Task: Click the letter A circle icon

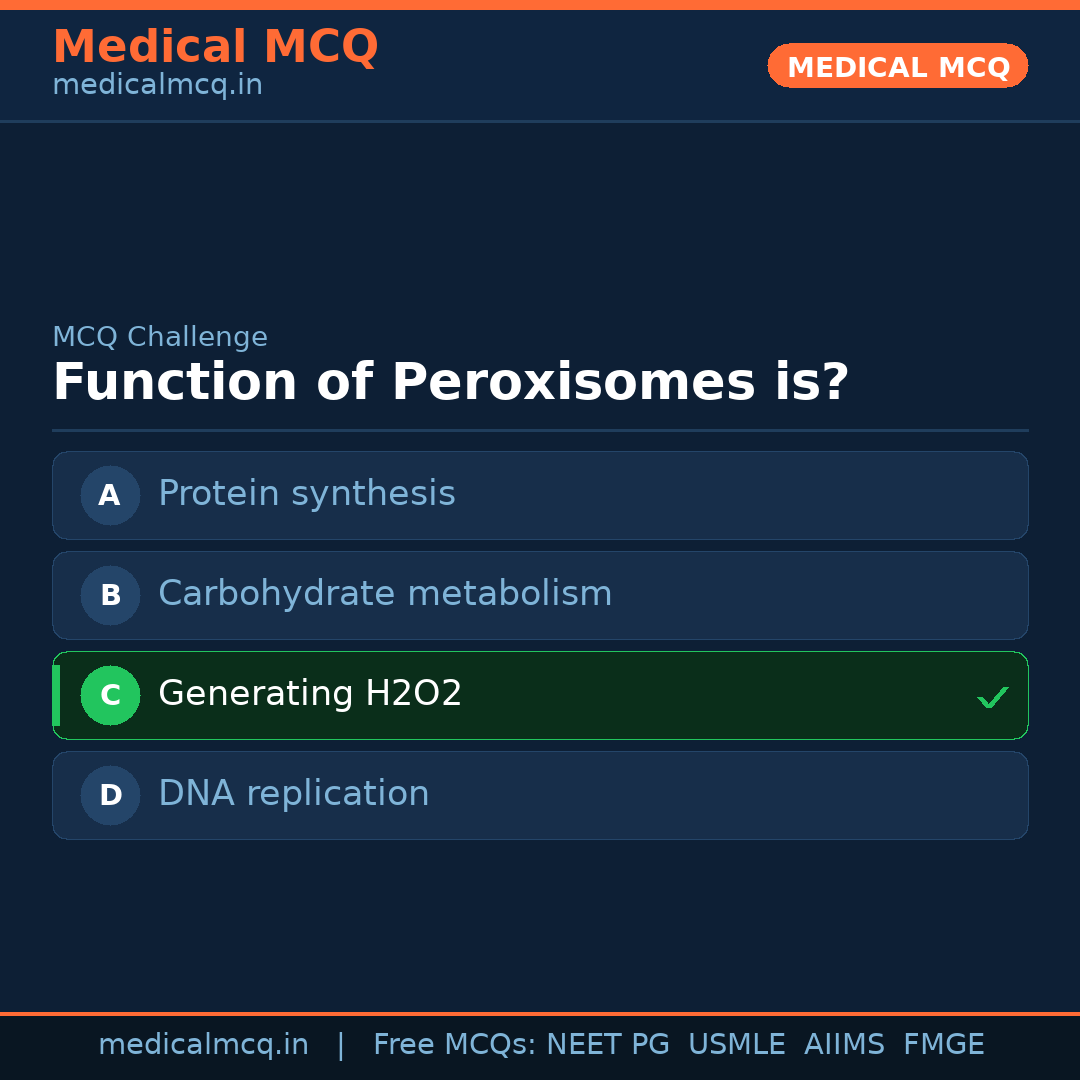Action: 110,495
